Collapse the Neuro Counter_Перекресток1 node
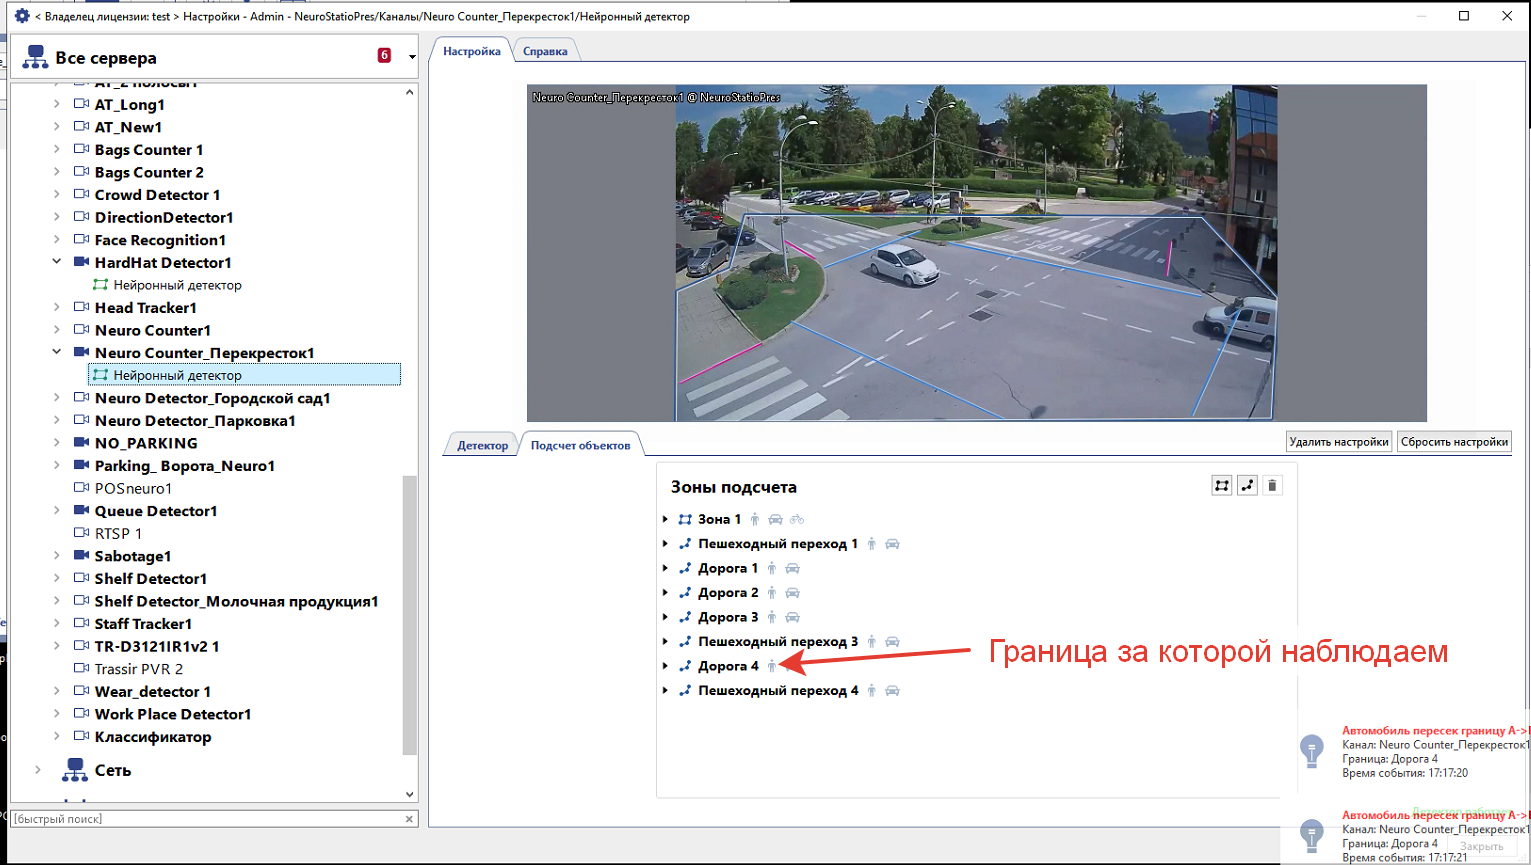The height and width of the screenshot is (865, 1531). coord(57,352)
